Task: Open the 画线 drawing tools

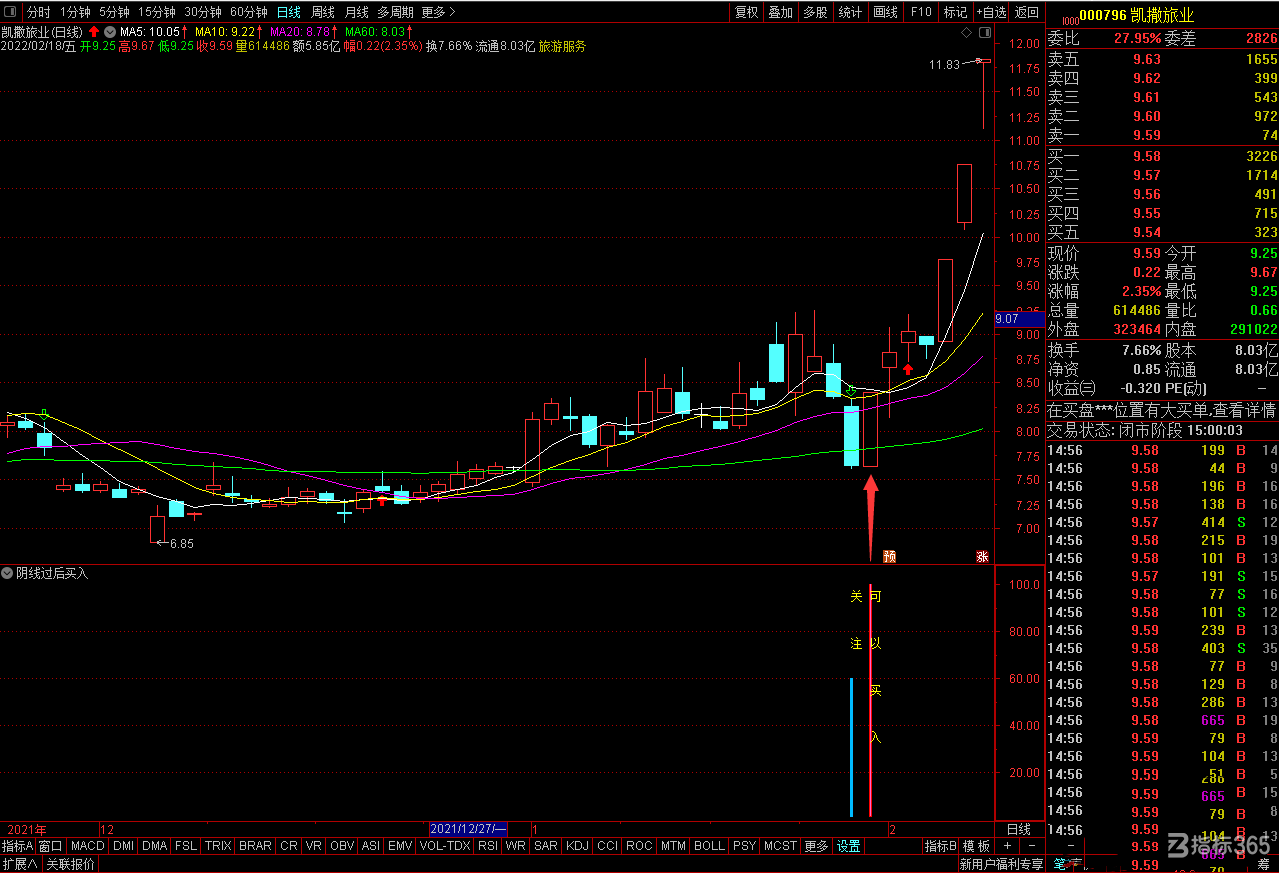Action: click(886, 12)
